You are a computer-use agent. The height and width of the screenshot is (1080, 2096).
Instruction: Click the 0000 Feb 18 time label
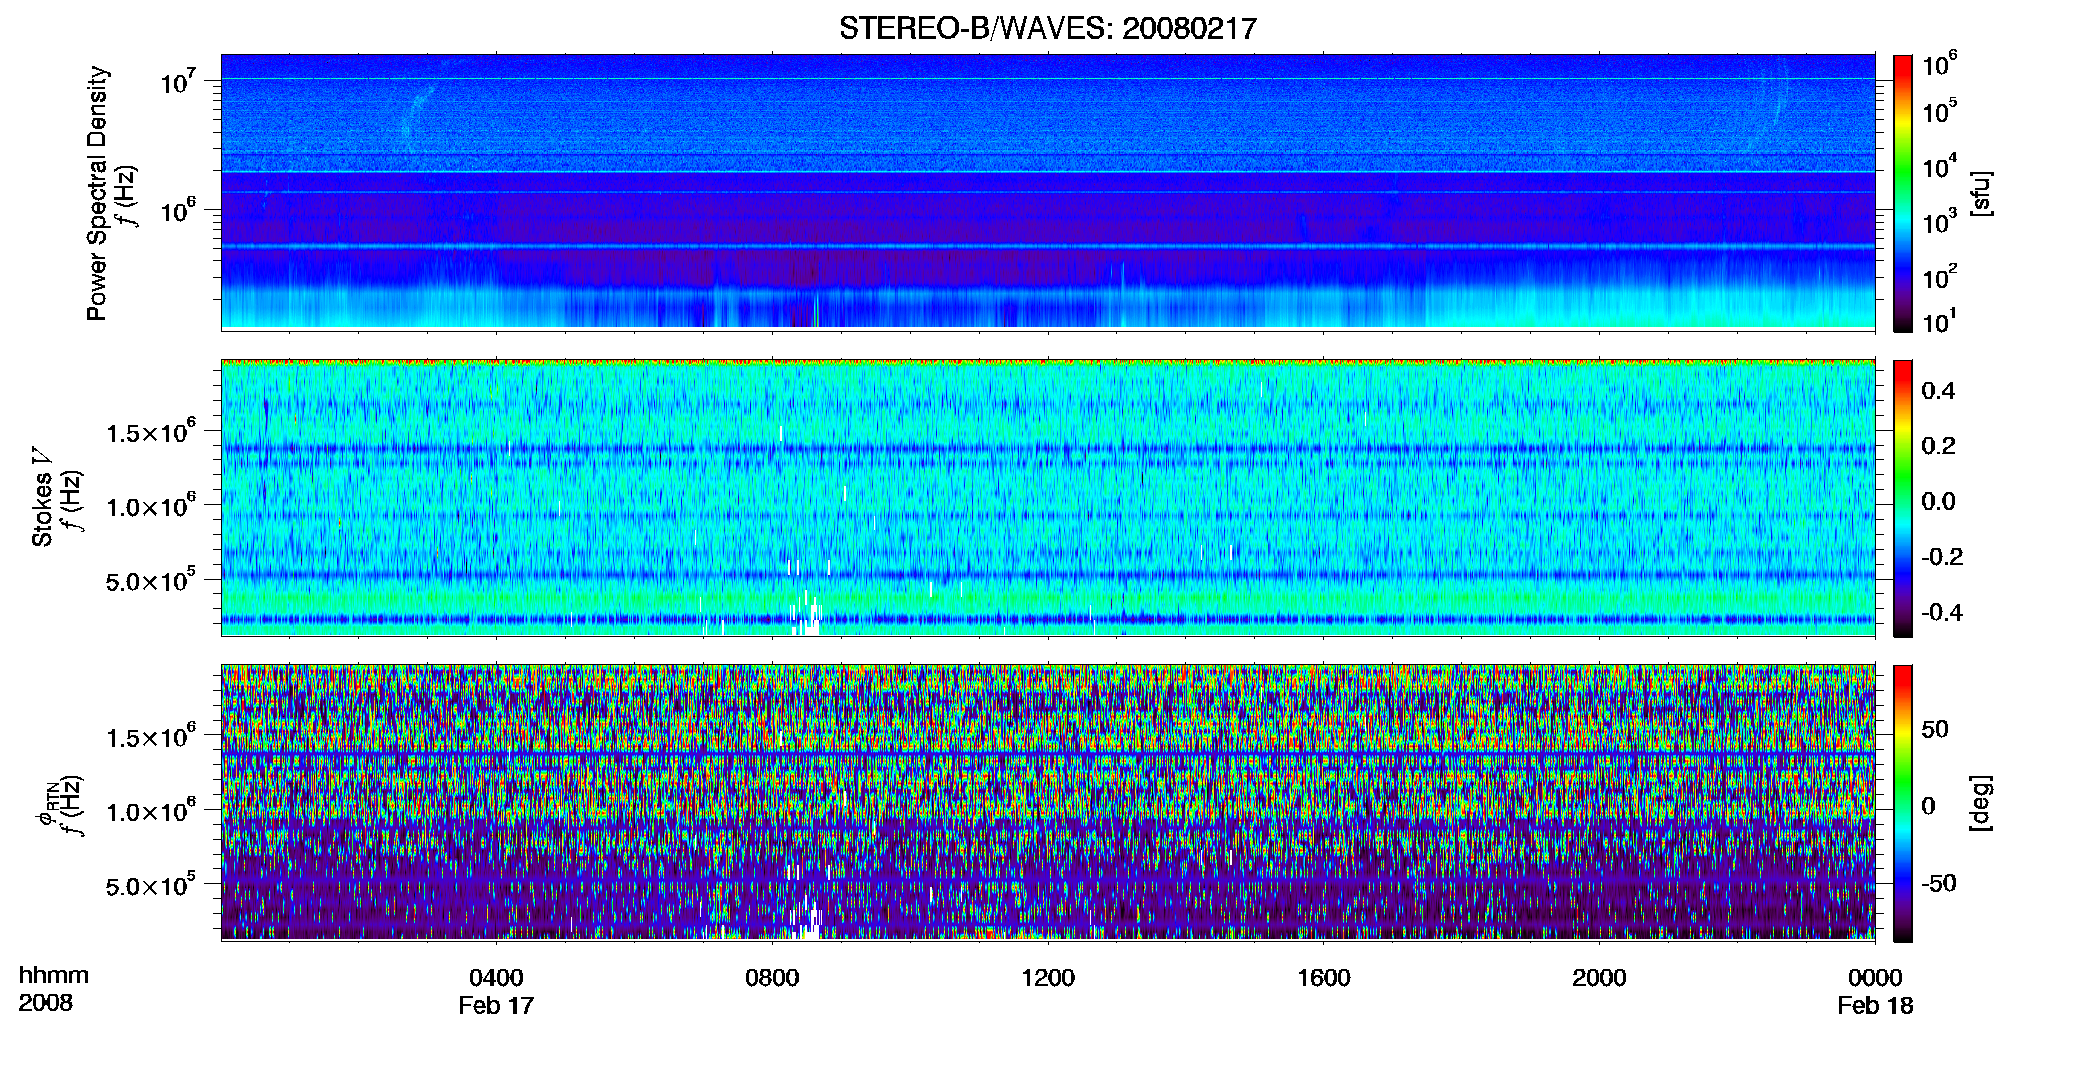point(1875,991)
